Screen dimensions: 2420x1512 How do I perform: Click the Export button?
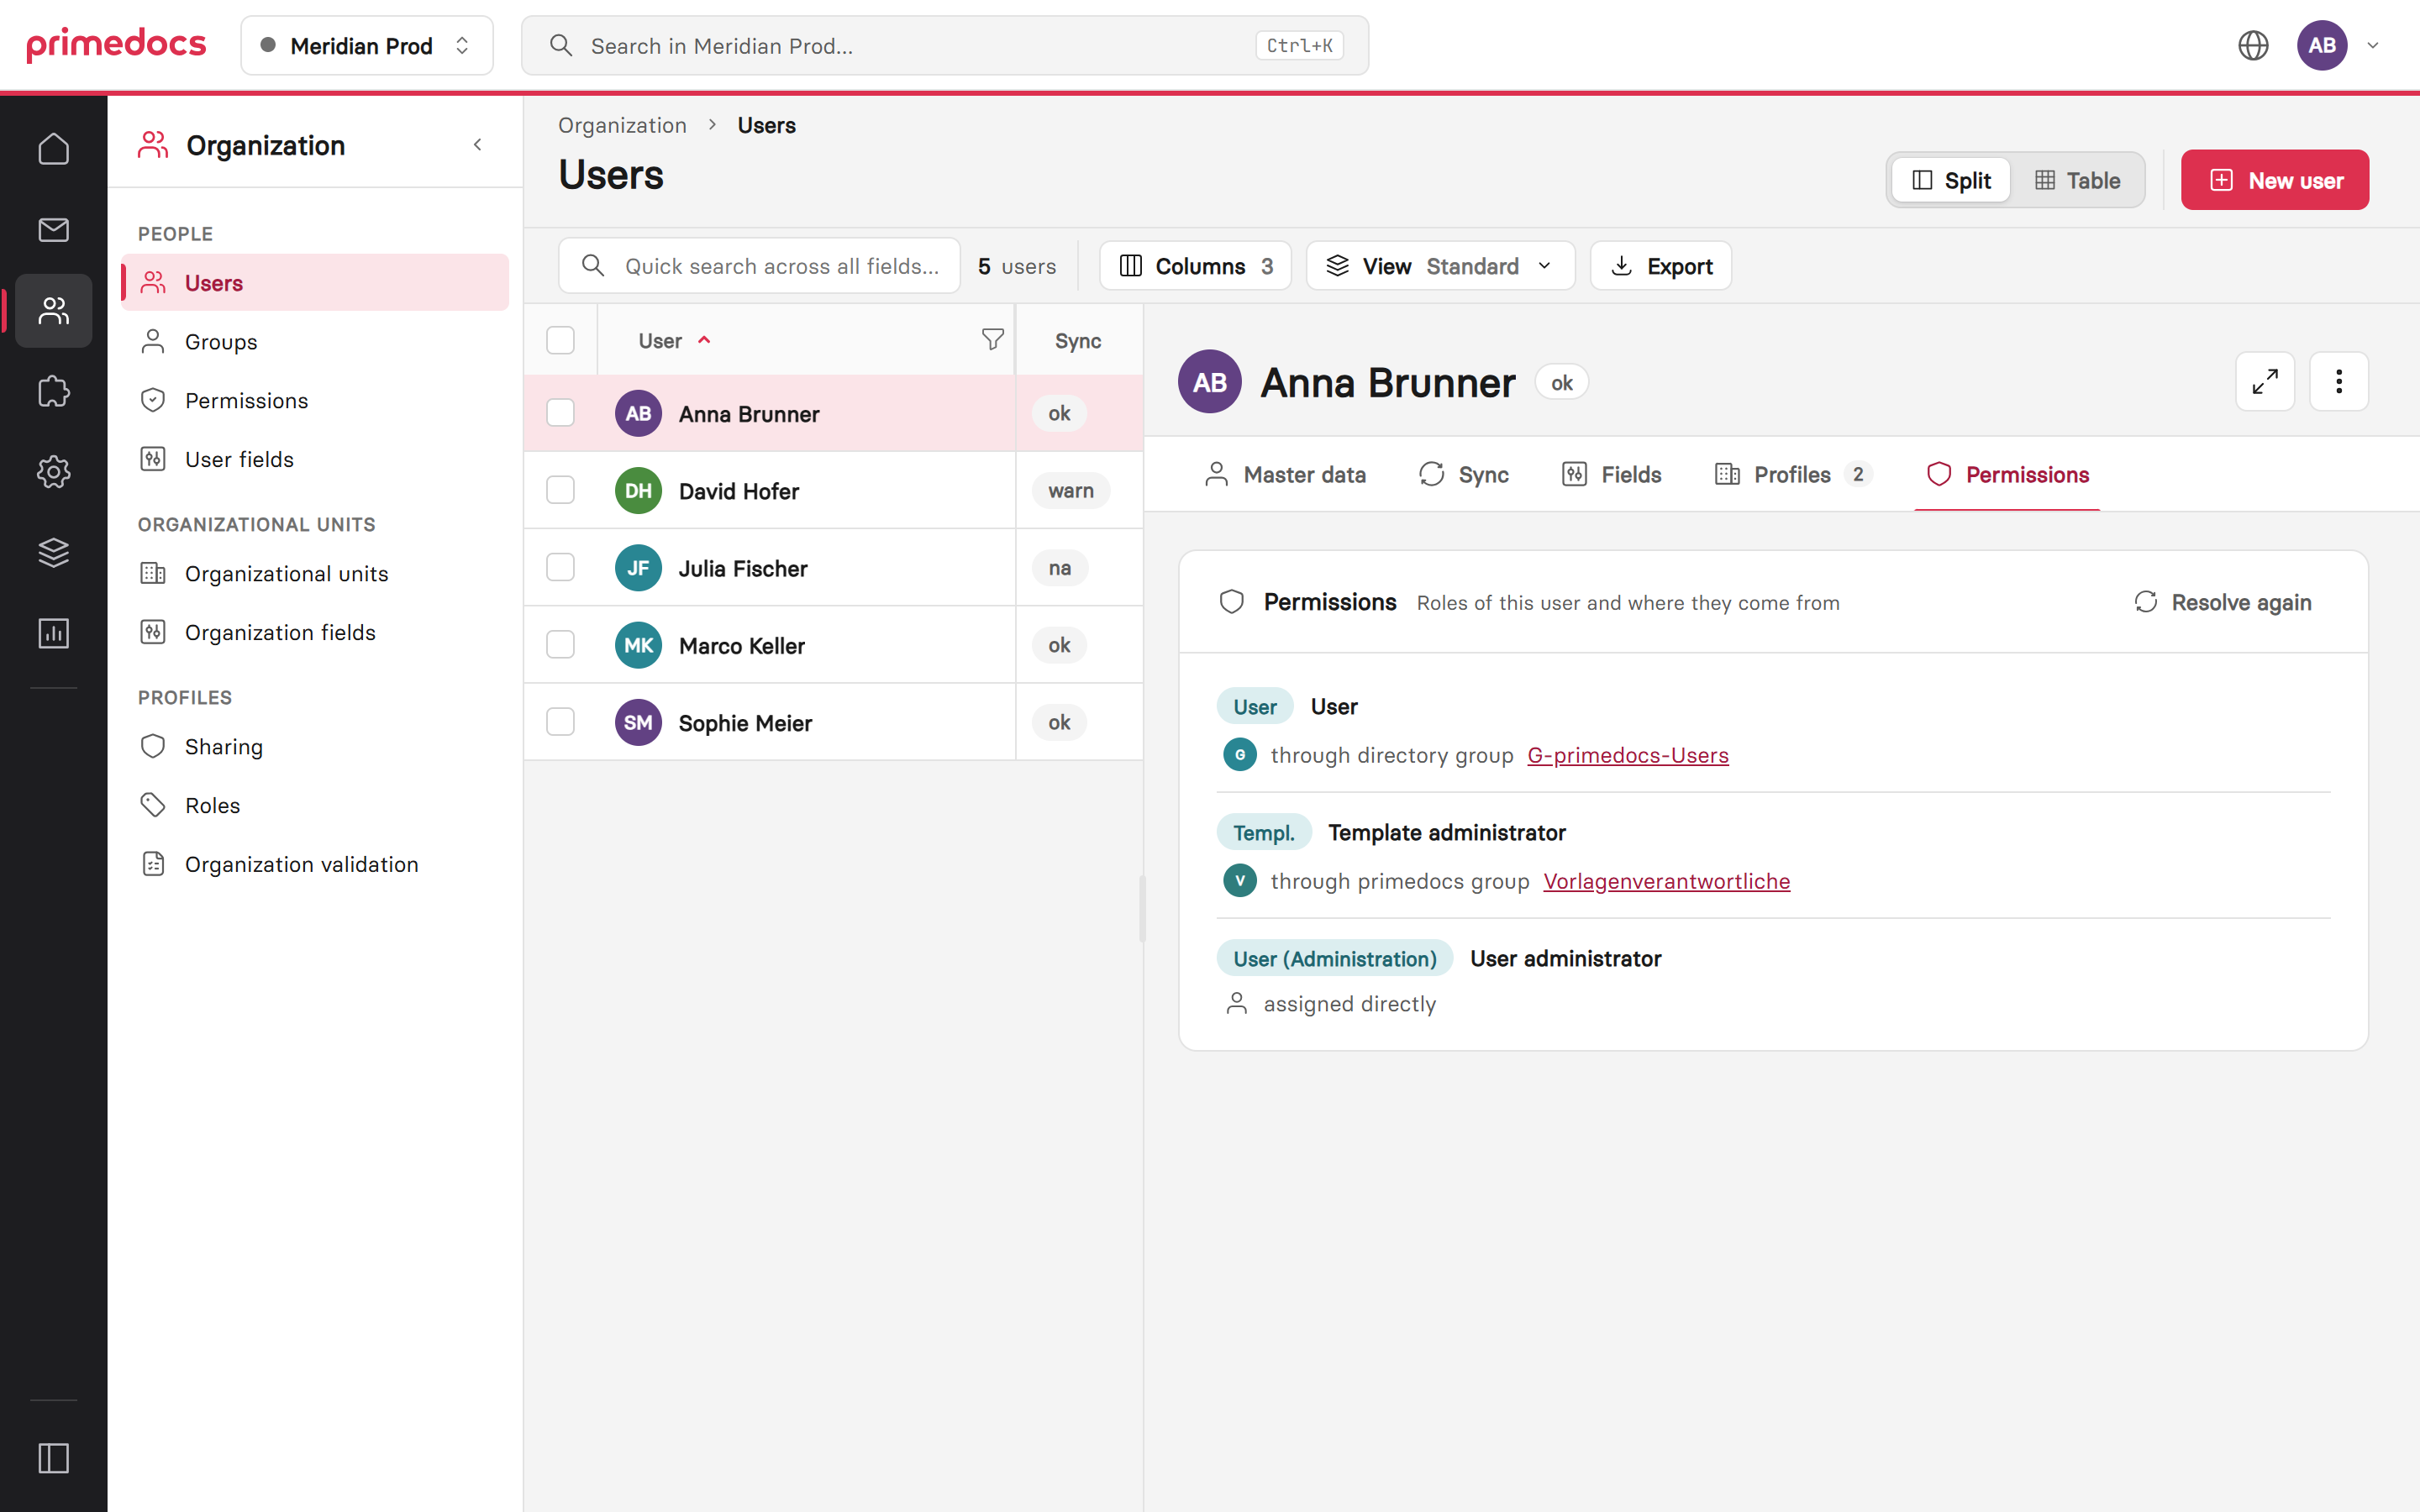click(x=1661, y=266)
